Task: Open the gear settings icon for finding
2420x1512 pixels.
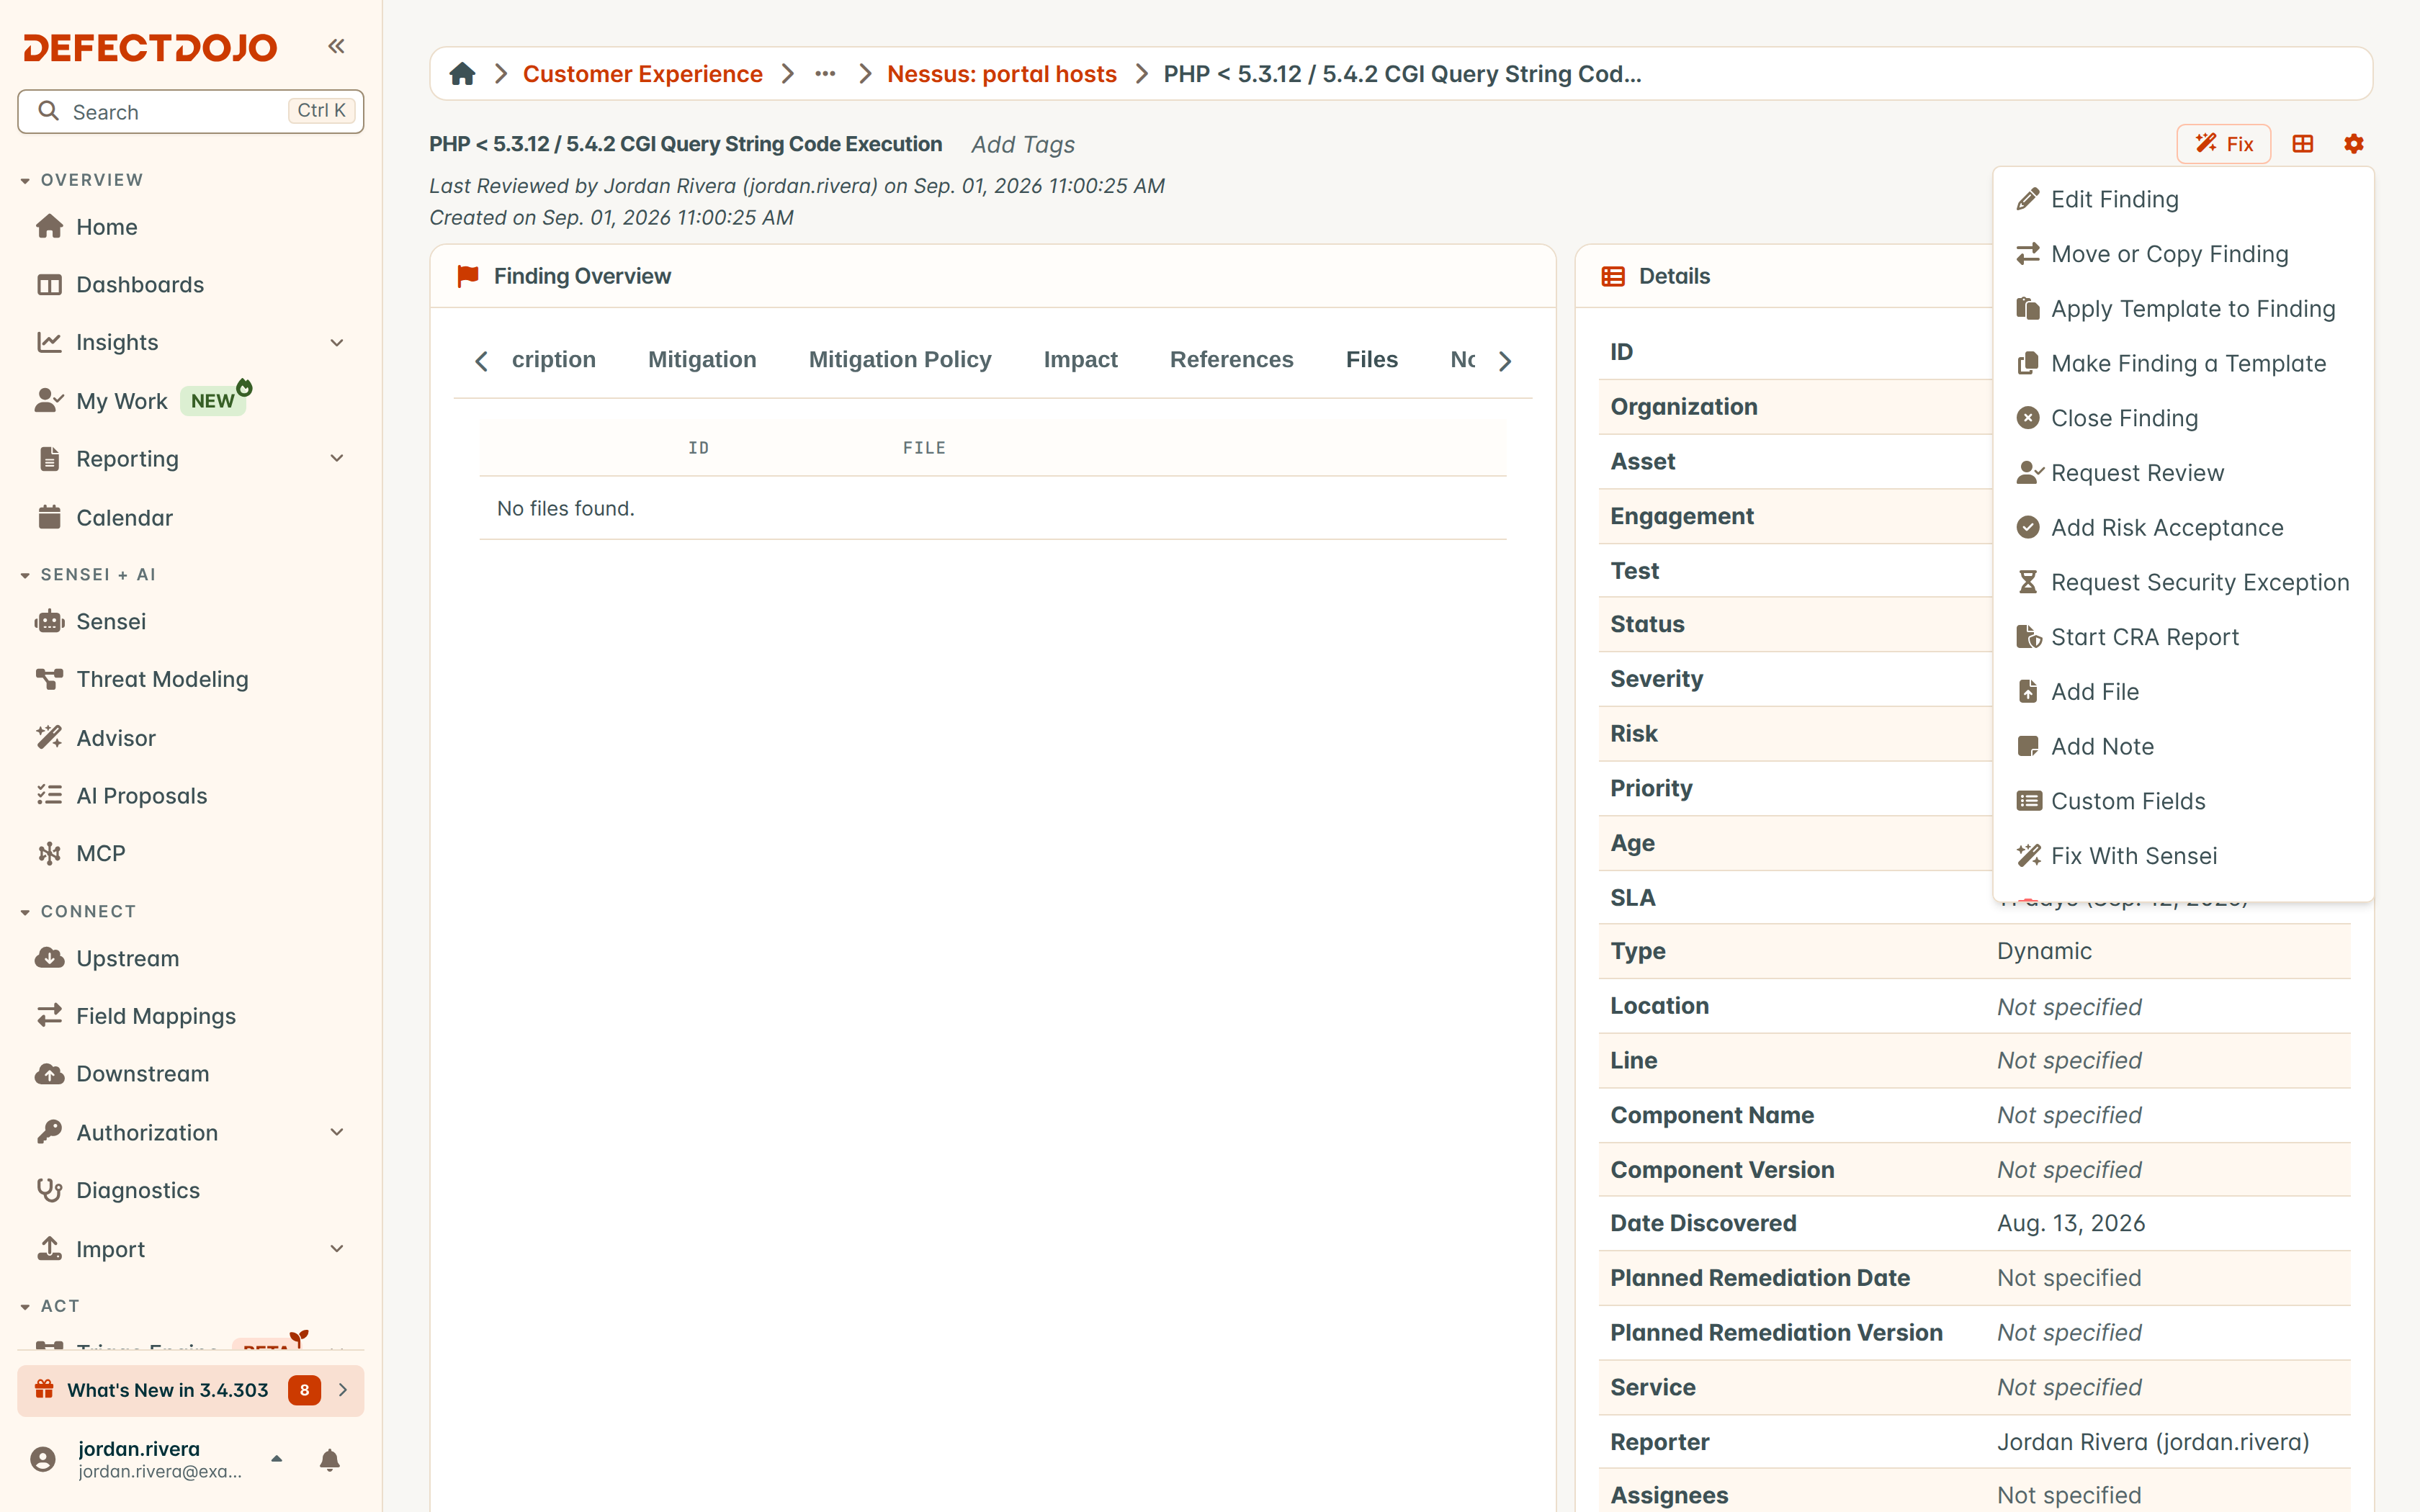Action: [2354, 144]
